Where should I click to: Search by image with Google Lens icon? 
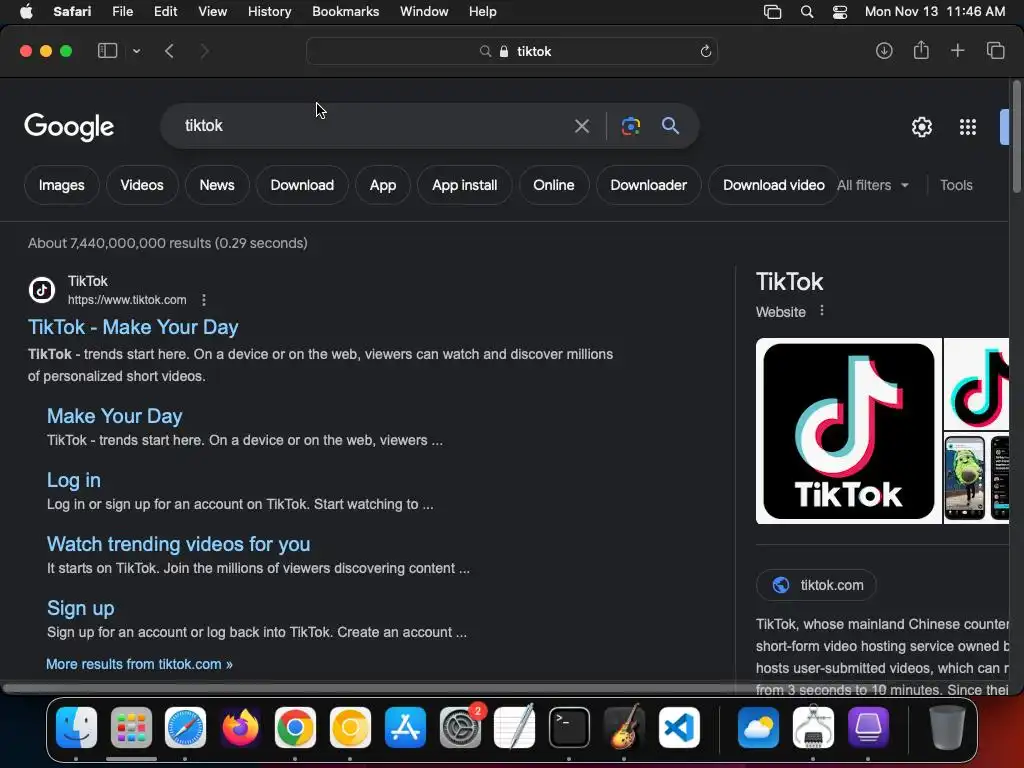coord(631,126)
